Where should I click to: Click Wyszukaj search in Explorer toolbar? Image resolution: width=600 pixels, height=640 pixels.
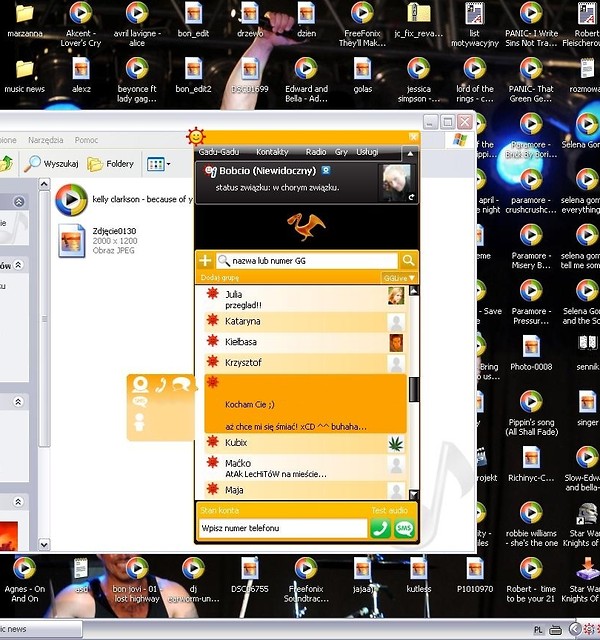[x=51, y=164]
